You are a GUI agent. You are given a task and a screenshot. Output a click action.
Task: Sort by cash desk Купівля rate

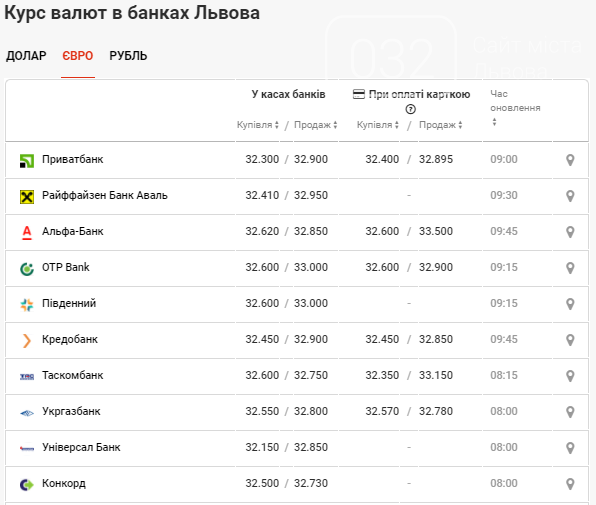pyautogui.click(x=257, y=125)
